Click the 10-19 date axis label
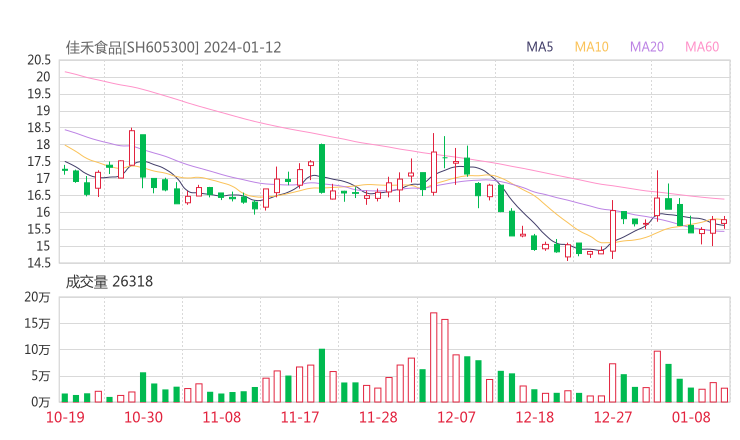The width and height of the screenshot is (740, 440). 65,417
